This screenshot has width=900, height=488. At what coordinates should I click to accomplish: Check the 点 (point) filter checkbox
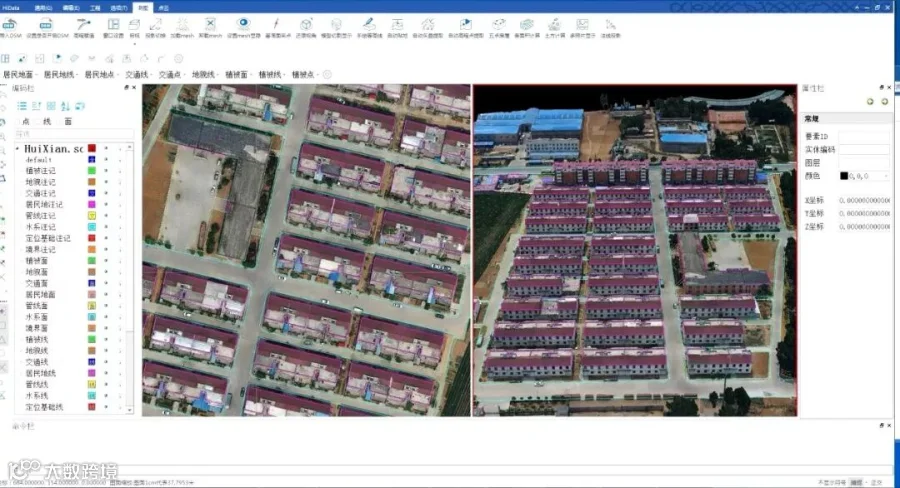tap(18, 122)
